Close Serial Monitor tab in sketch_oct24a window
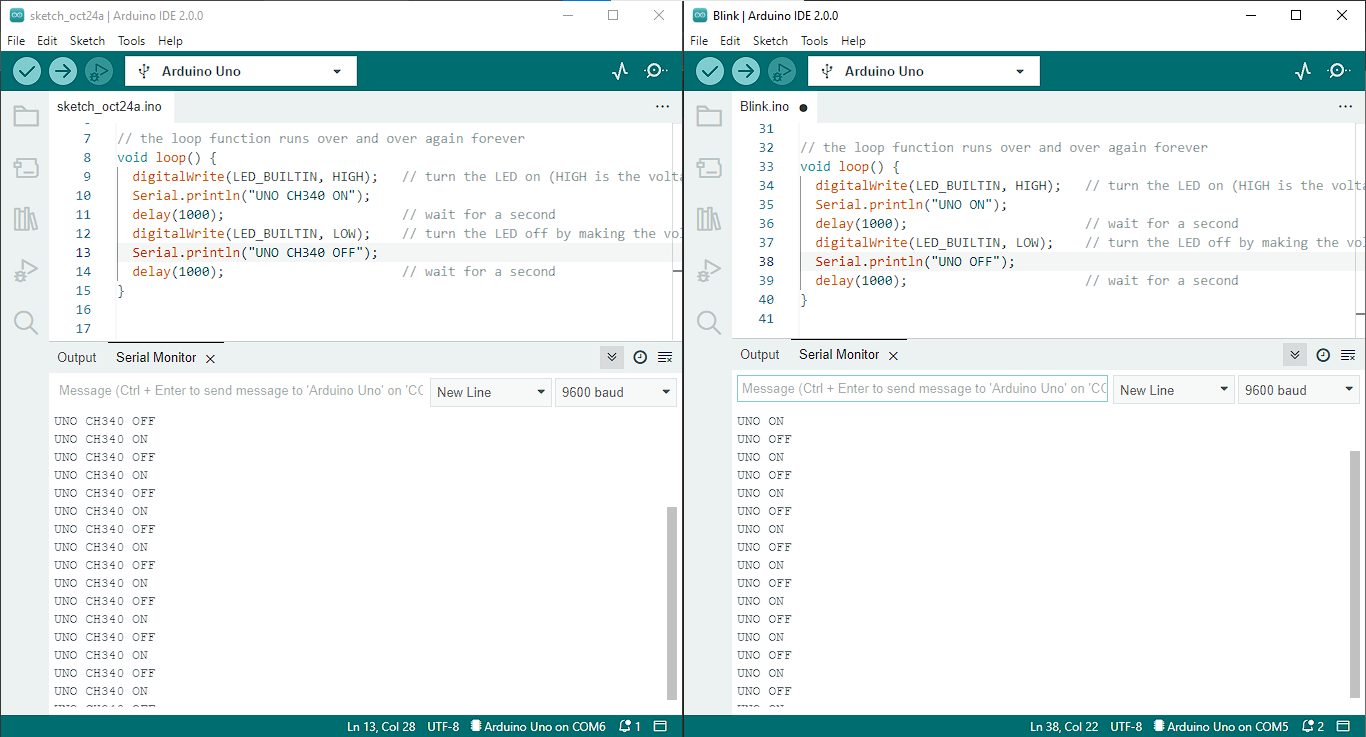Viewport: 1366px width, 737px height. pos(210,358)
